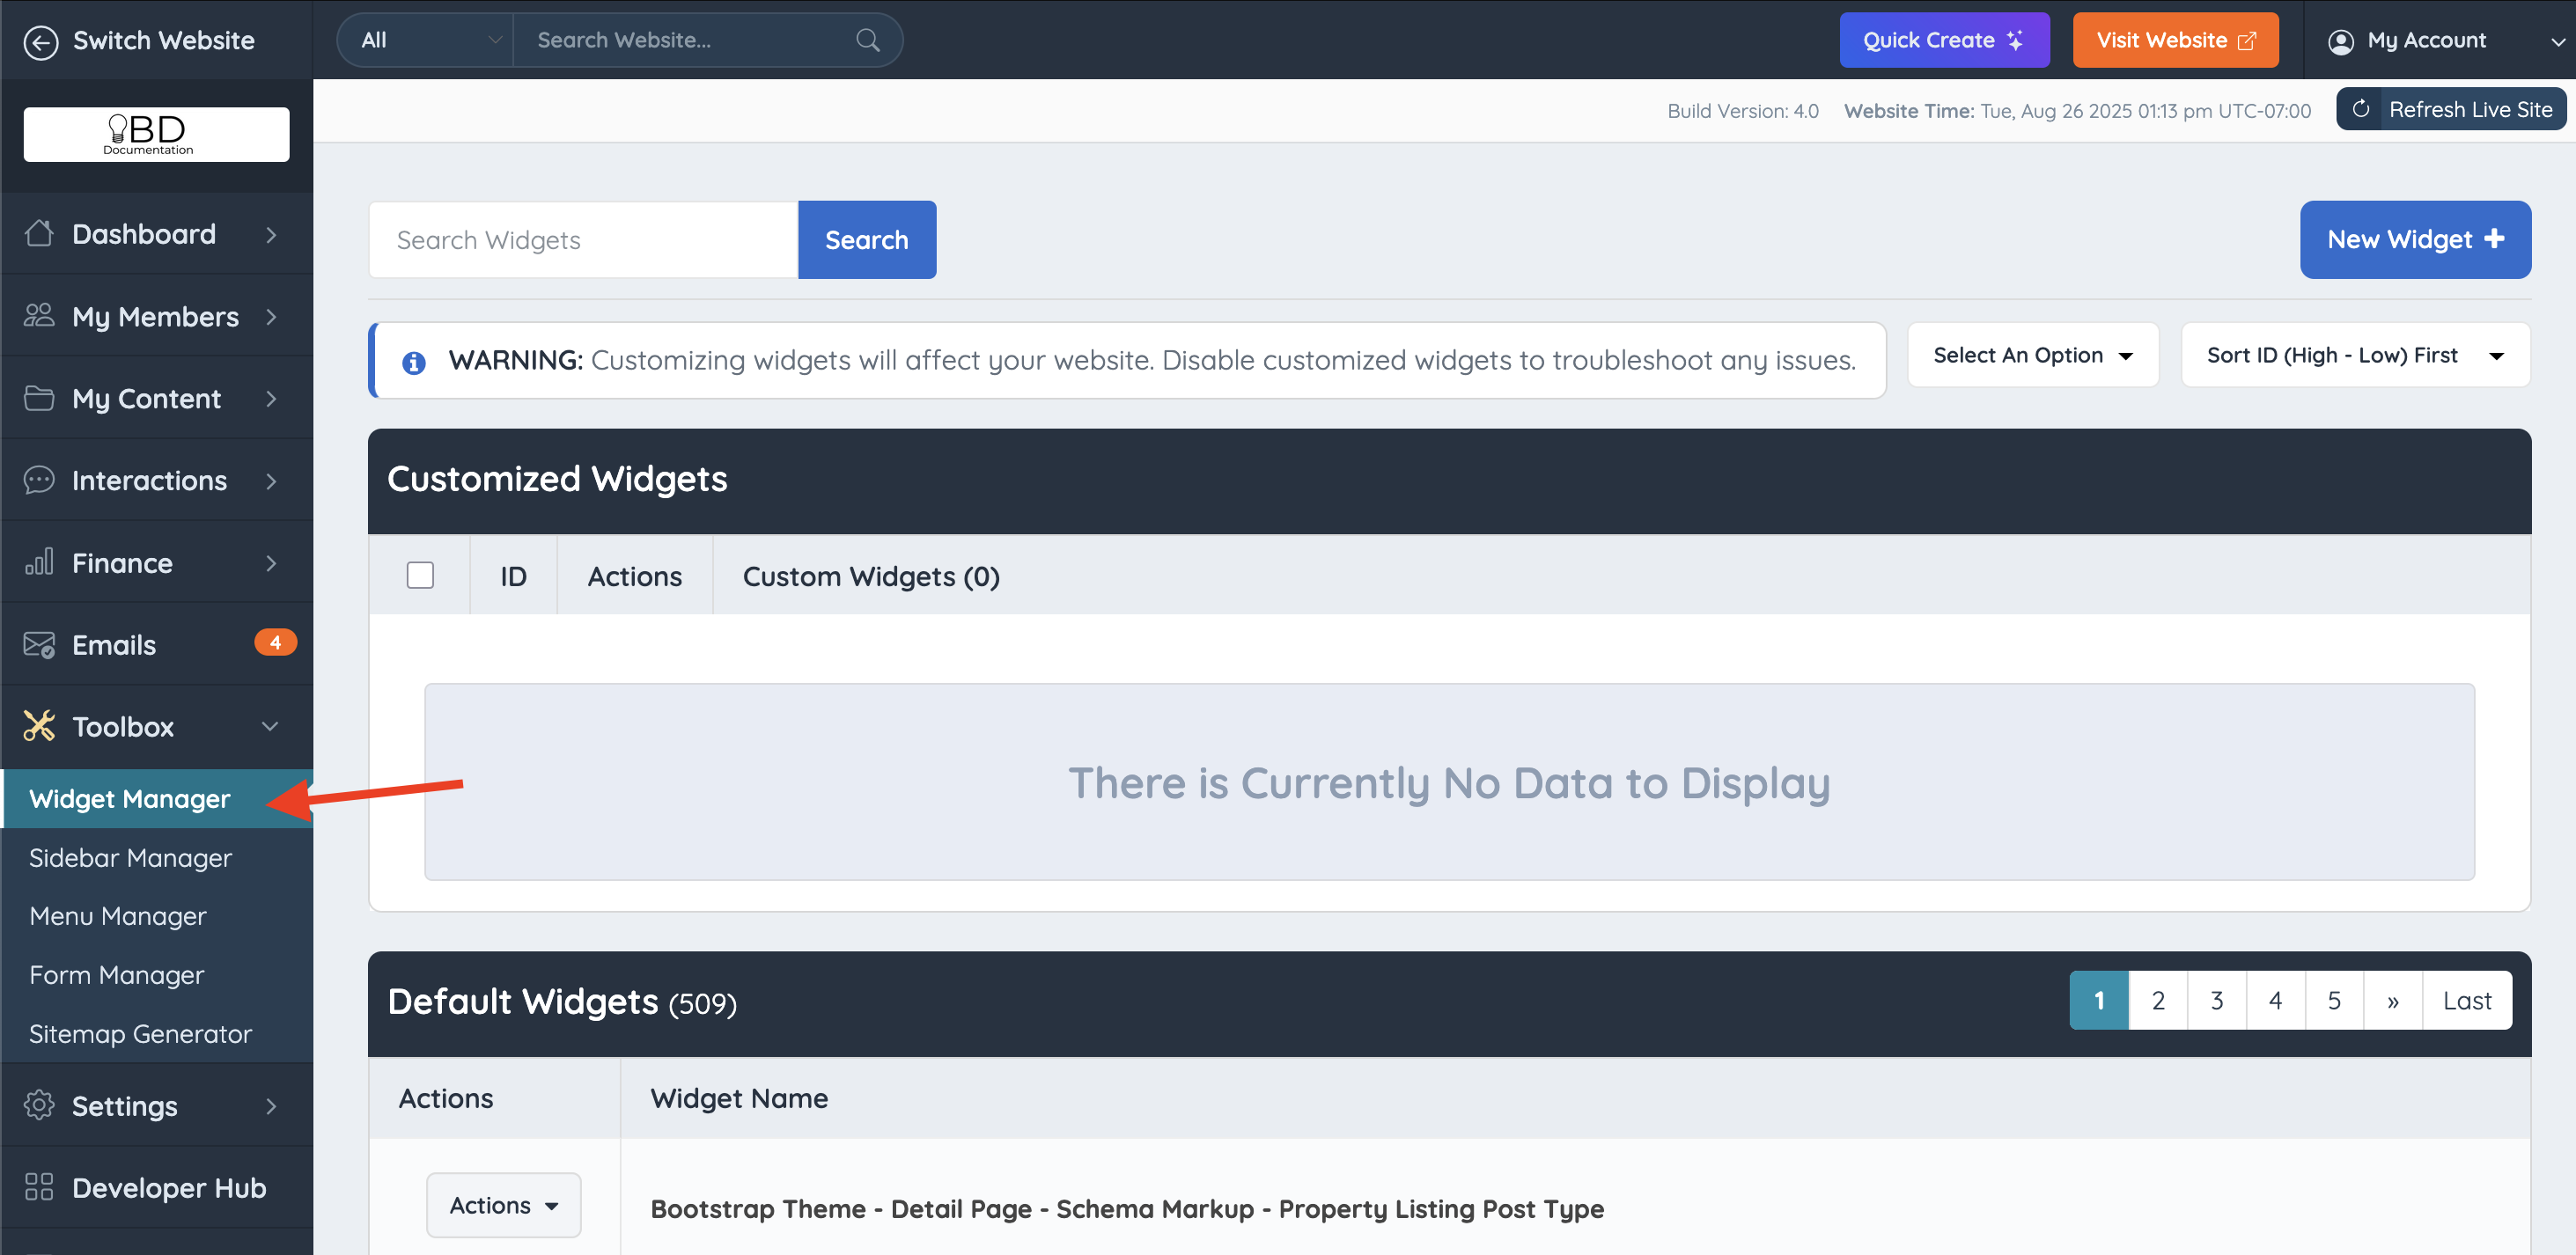
Task: Click the Developer Hub grid icon
Action: [x=39, y=1187]
